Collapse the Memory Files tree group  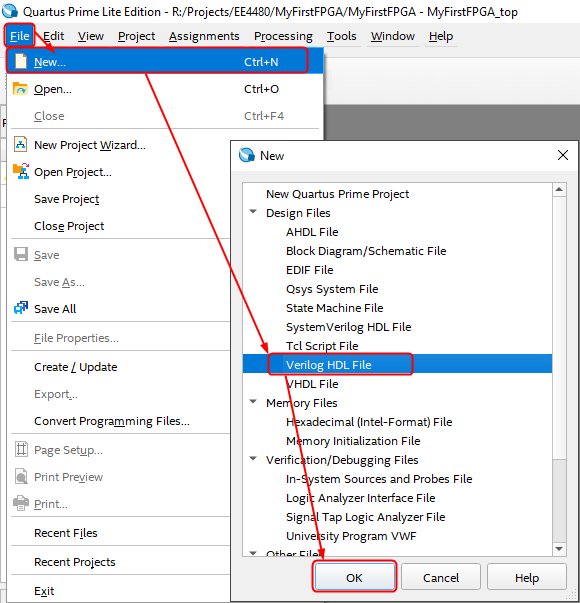(253, 401)
